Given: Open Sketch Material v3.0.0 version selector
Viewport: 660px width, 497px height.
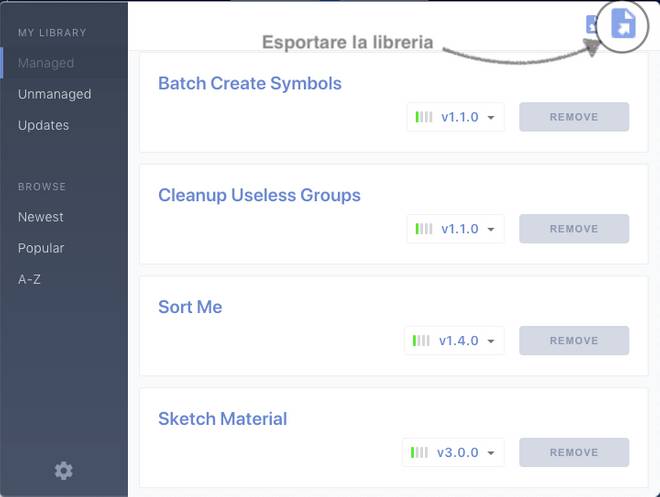Looking at the screenshot, I should [x=453, y=453].
